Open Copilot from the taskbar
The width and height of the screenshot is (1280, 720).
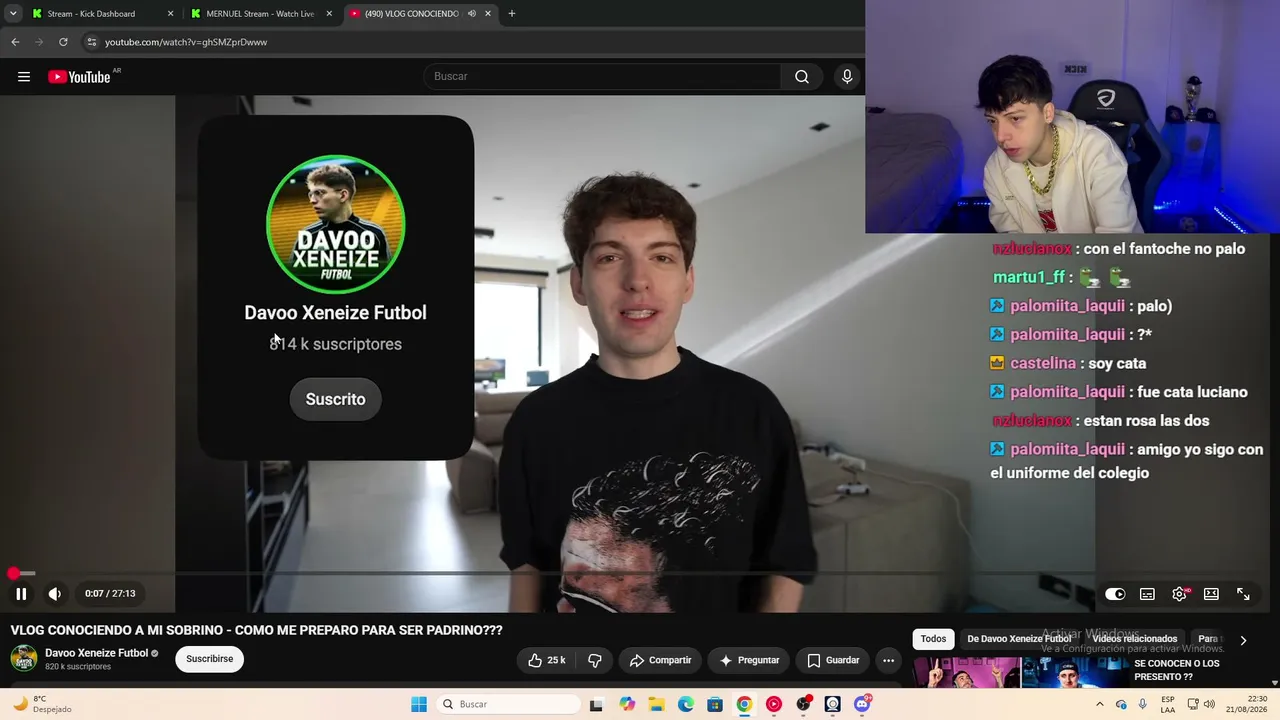[x=627, y=704]
